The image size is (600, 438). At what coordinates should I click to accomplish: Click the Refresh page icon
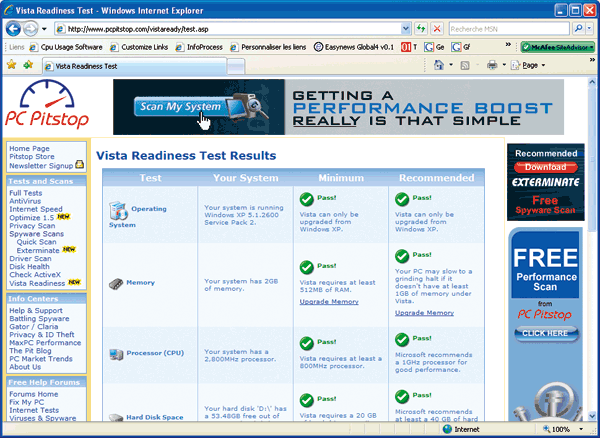click(421, 29)
